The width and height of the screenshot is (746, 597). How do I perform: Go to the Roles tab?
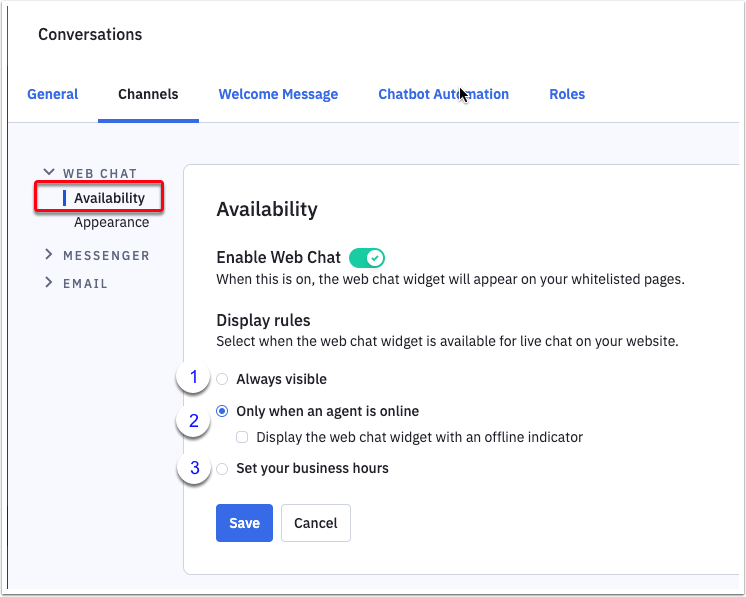567,94
